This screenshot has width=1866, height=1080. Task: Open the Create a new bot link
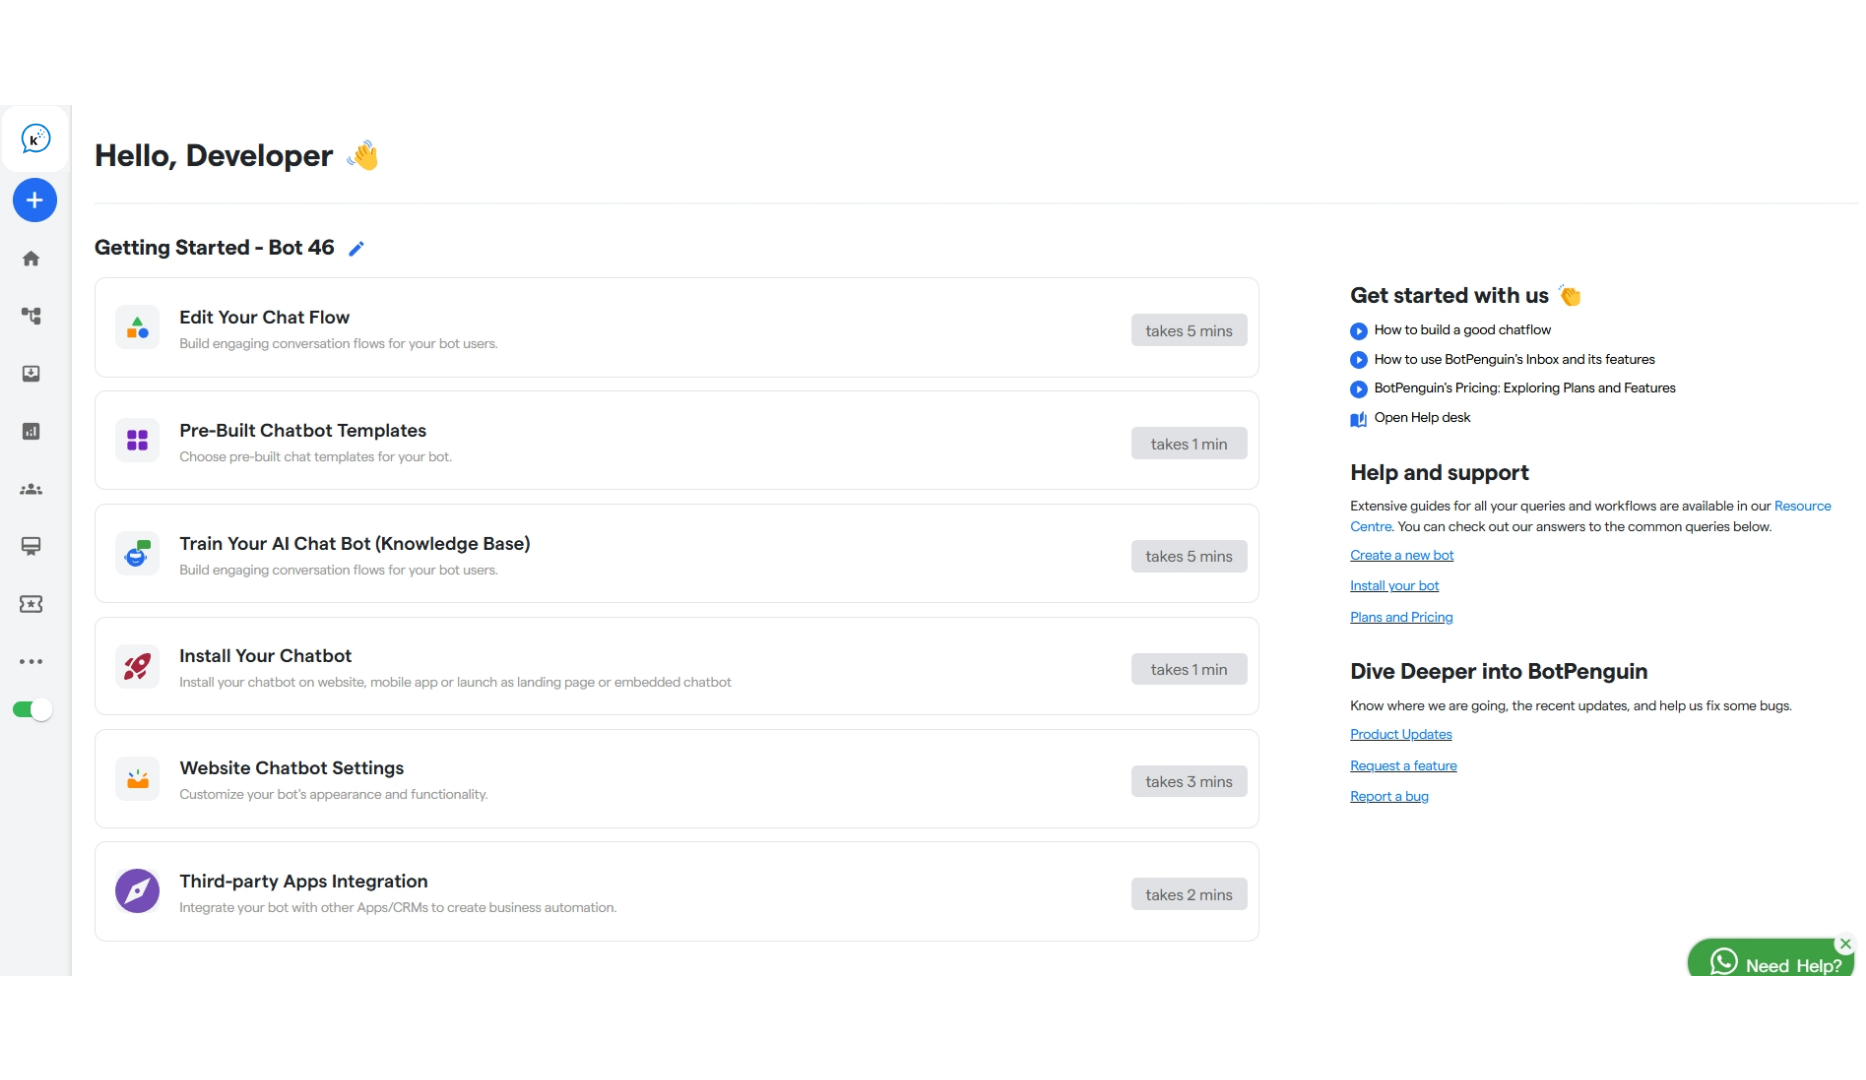1401,556
